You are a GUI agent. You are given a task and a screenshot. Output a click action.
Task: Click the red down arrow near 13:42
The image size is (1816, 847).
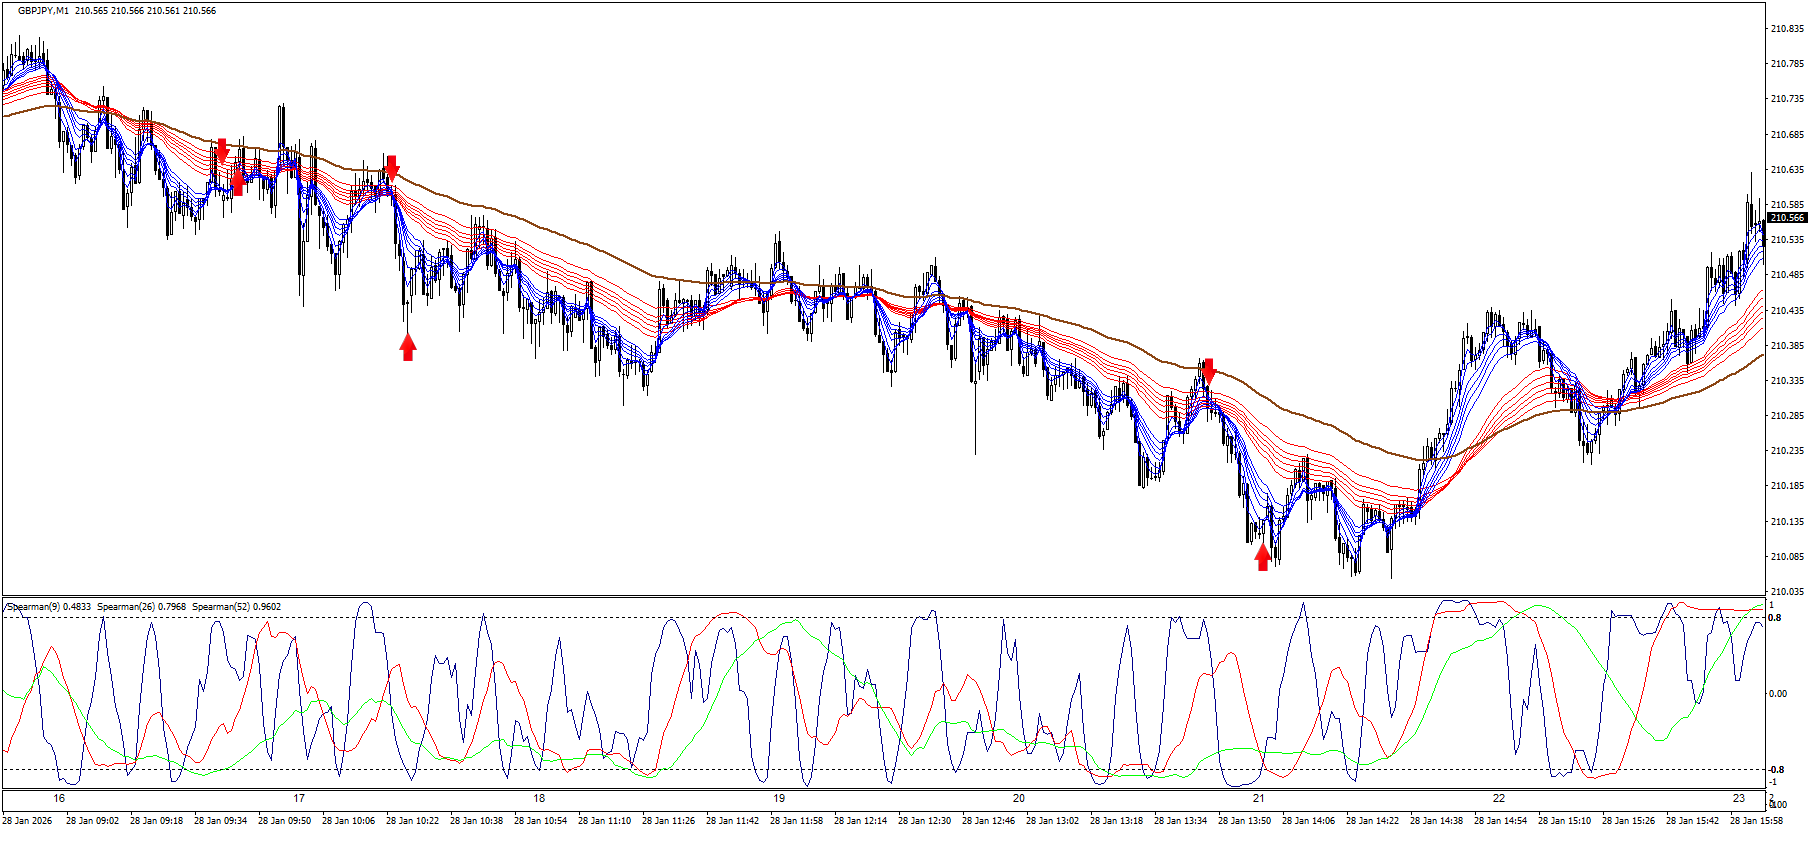coord(1208,370)
